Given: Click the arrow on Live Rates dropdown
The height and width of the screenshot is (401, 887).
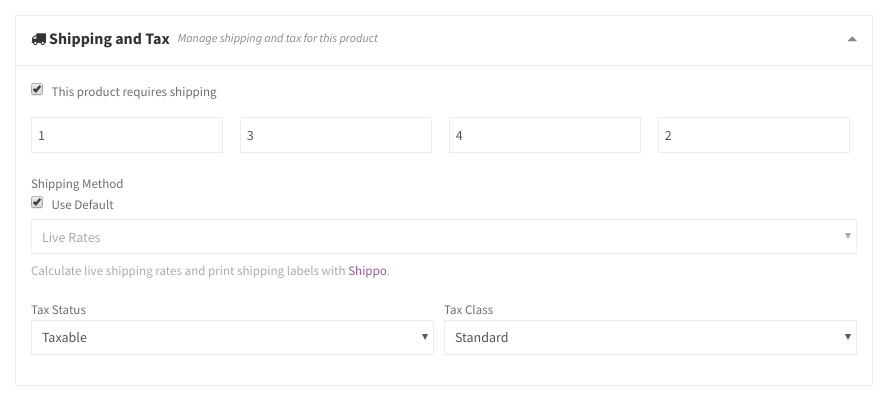Looking at the screenshot, I should click(847, 235).
